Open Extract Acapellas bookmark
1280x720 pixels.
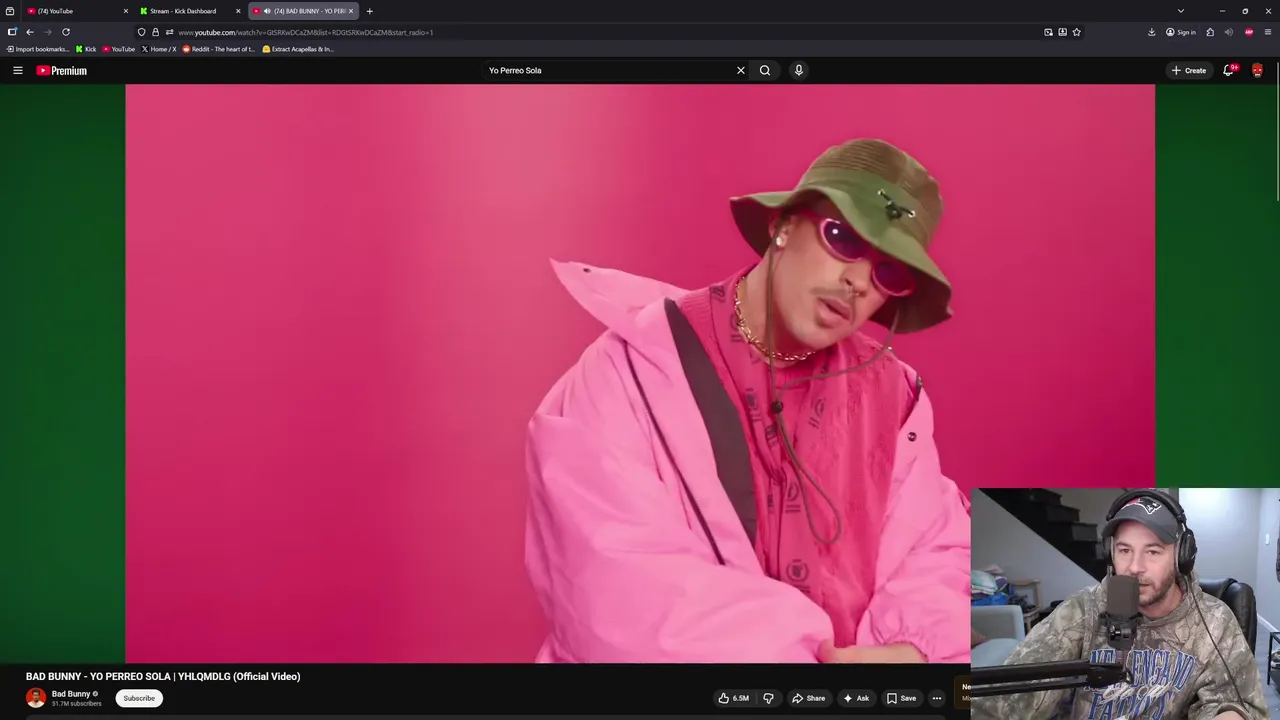point(298,49)
